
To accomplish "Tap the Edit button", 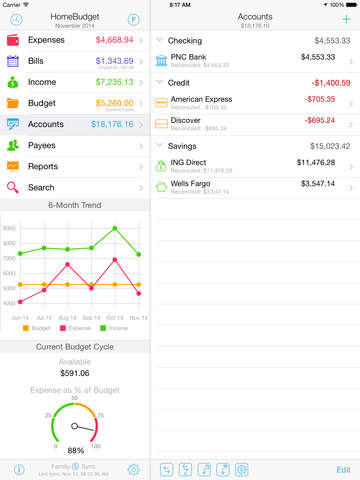I will [343, 470].
